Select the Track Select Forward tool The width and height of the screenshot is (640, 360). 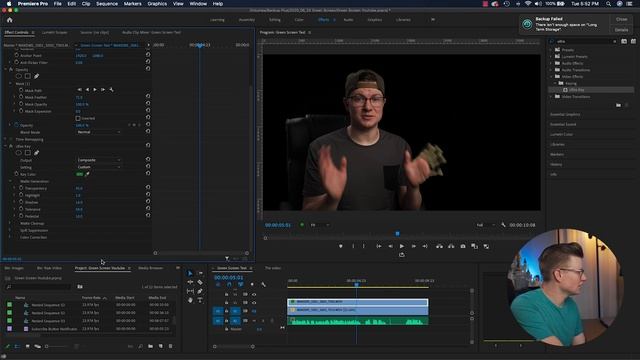[200, 273]
